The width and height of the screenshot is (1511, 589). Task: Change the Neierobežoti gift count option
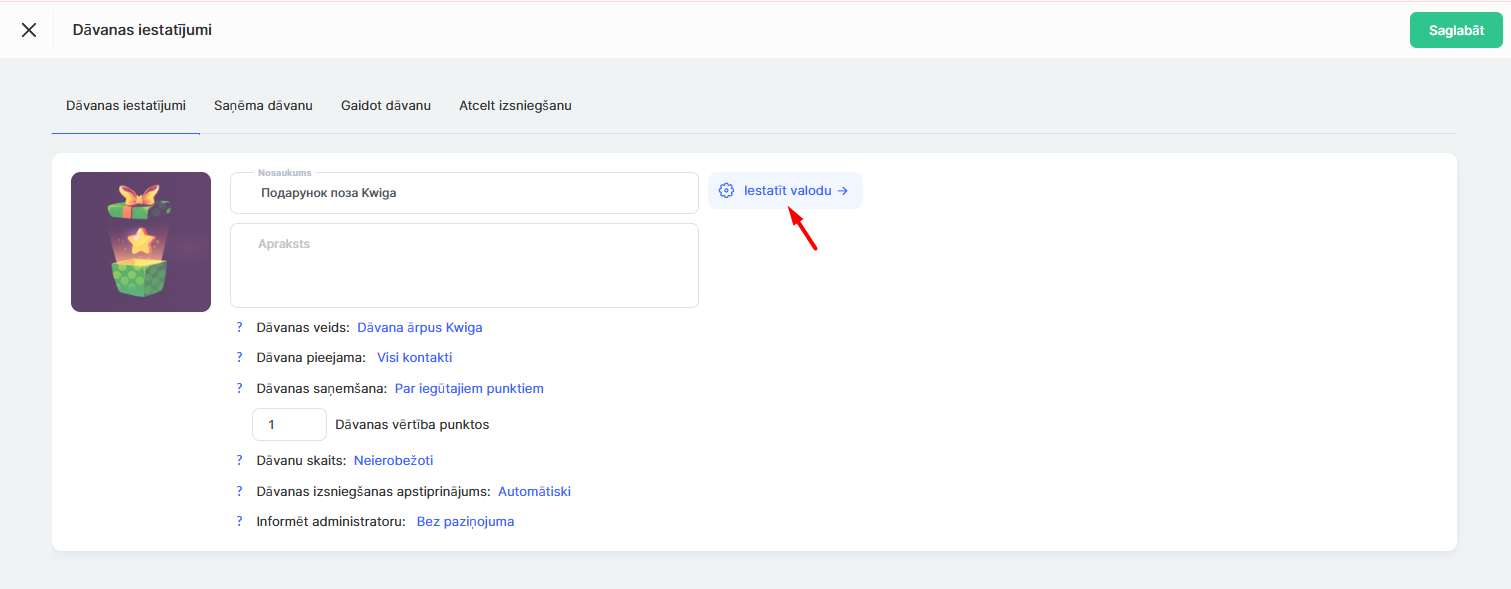(x=393, y=461)
